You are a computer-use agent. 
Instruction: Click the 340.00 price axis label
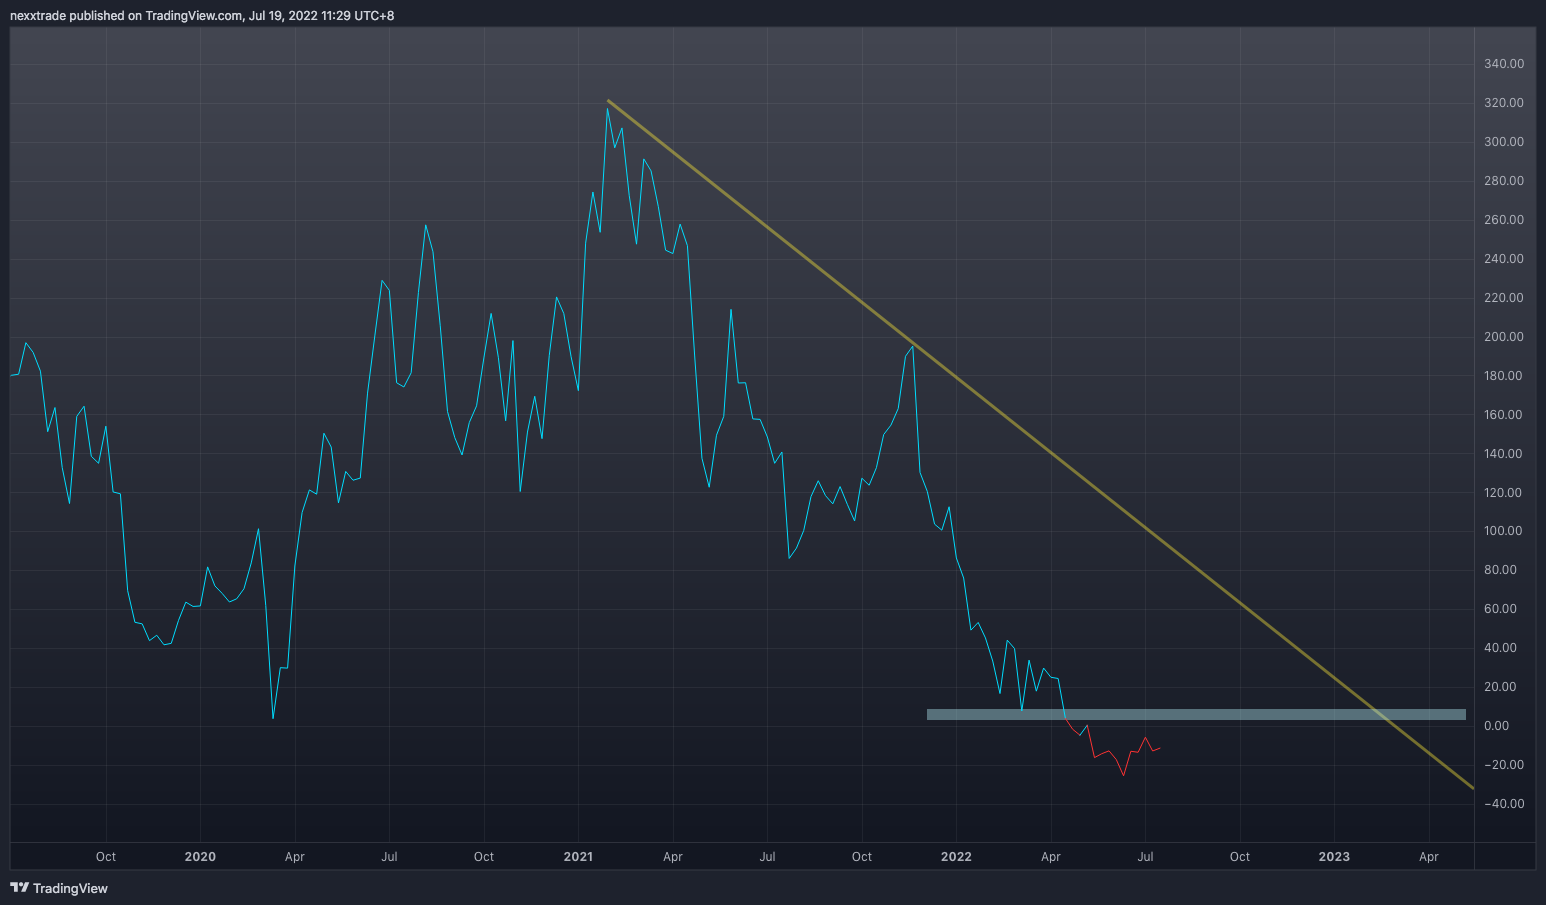click(1504, 64)
